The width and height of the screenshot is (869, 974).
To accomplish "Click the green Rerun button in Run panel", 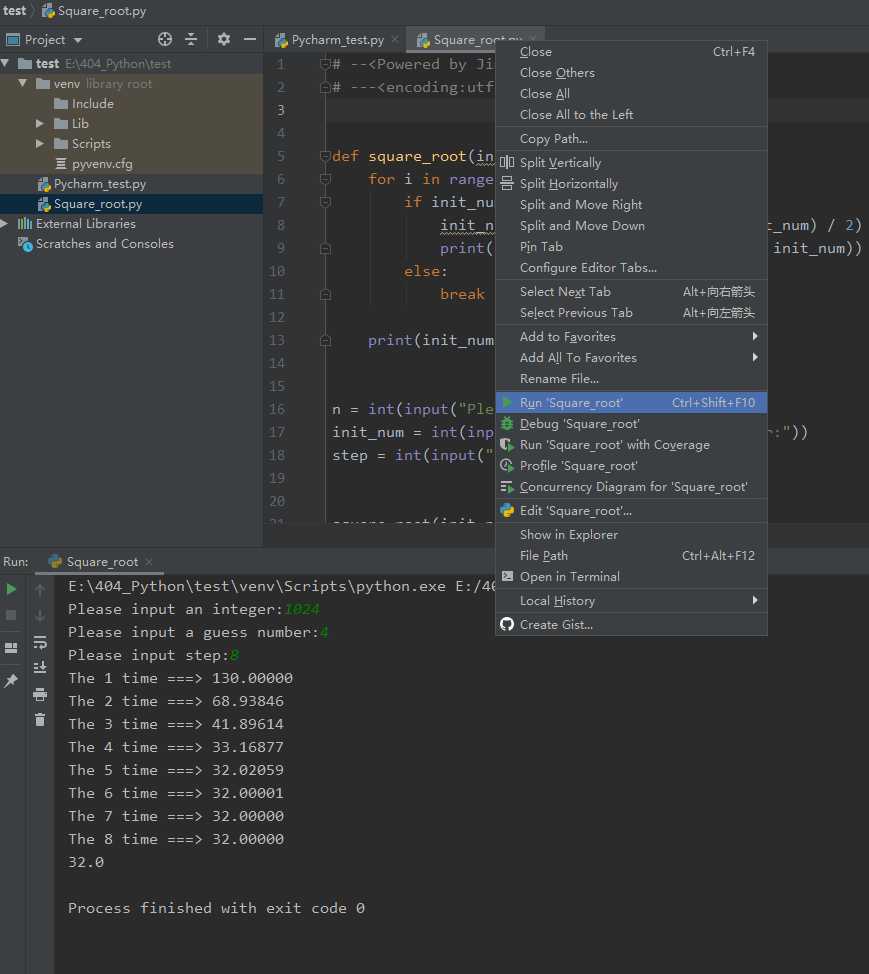I will click(11, 589).
